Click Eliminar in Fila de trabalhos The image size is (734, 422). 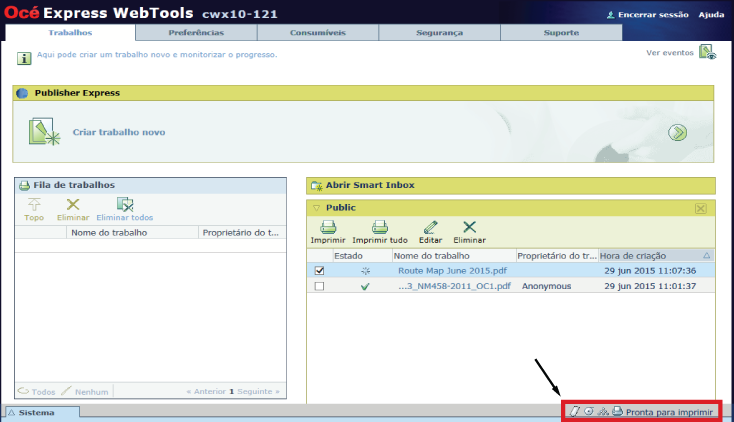tap(73, 209)
